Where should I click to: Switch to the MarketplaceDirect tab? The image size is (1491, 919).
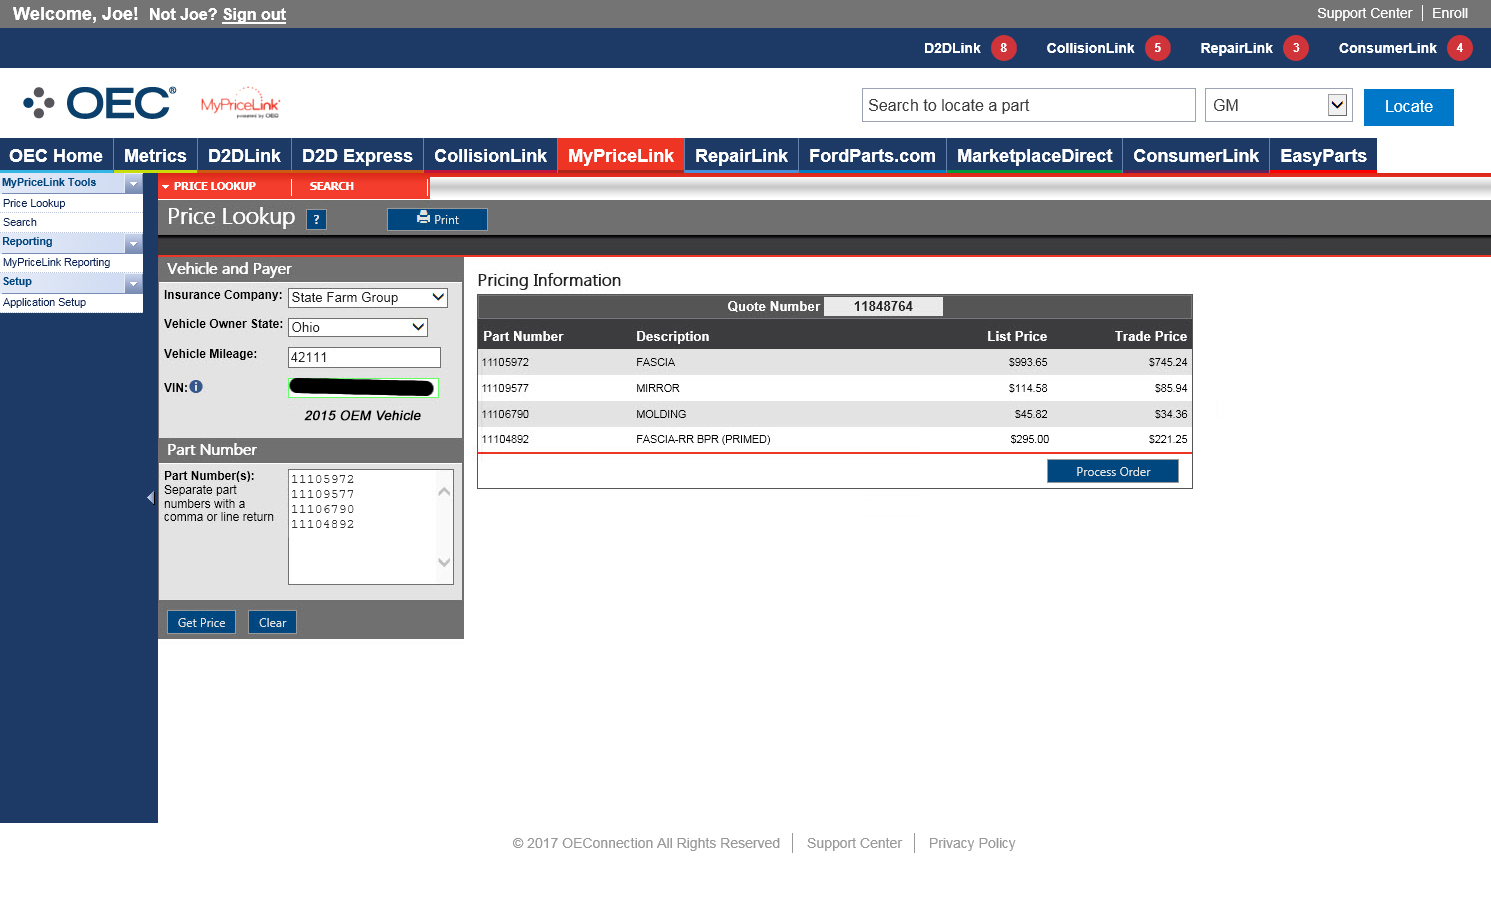(x=1034, y=156)
